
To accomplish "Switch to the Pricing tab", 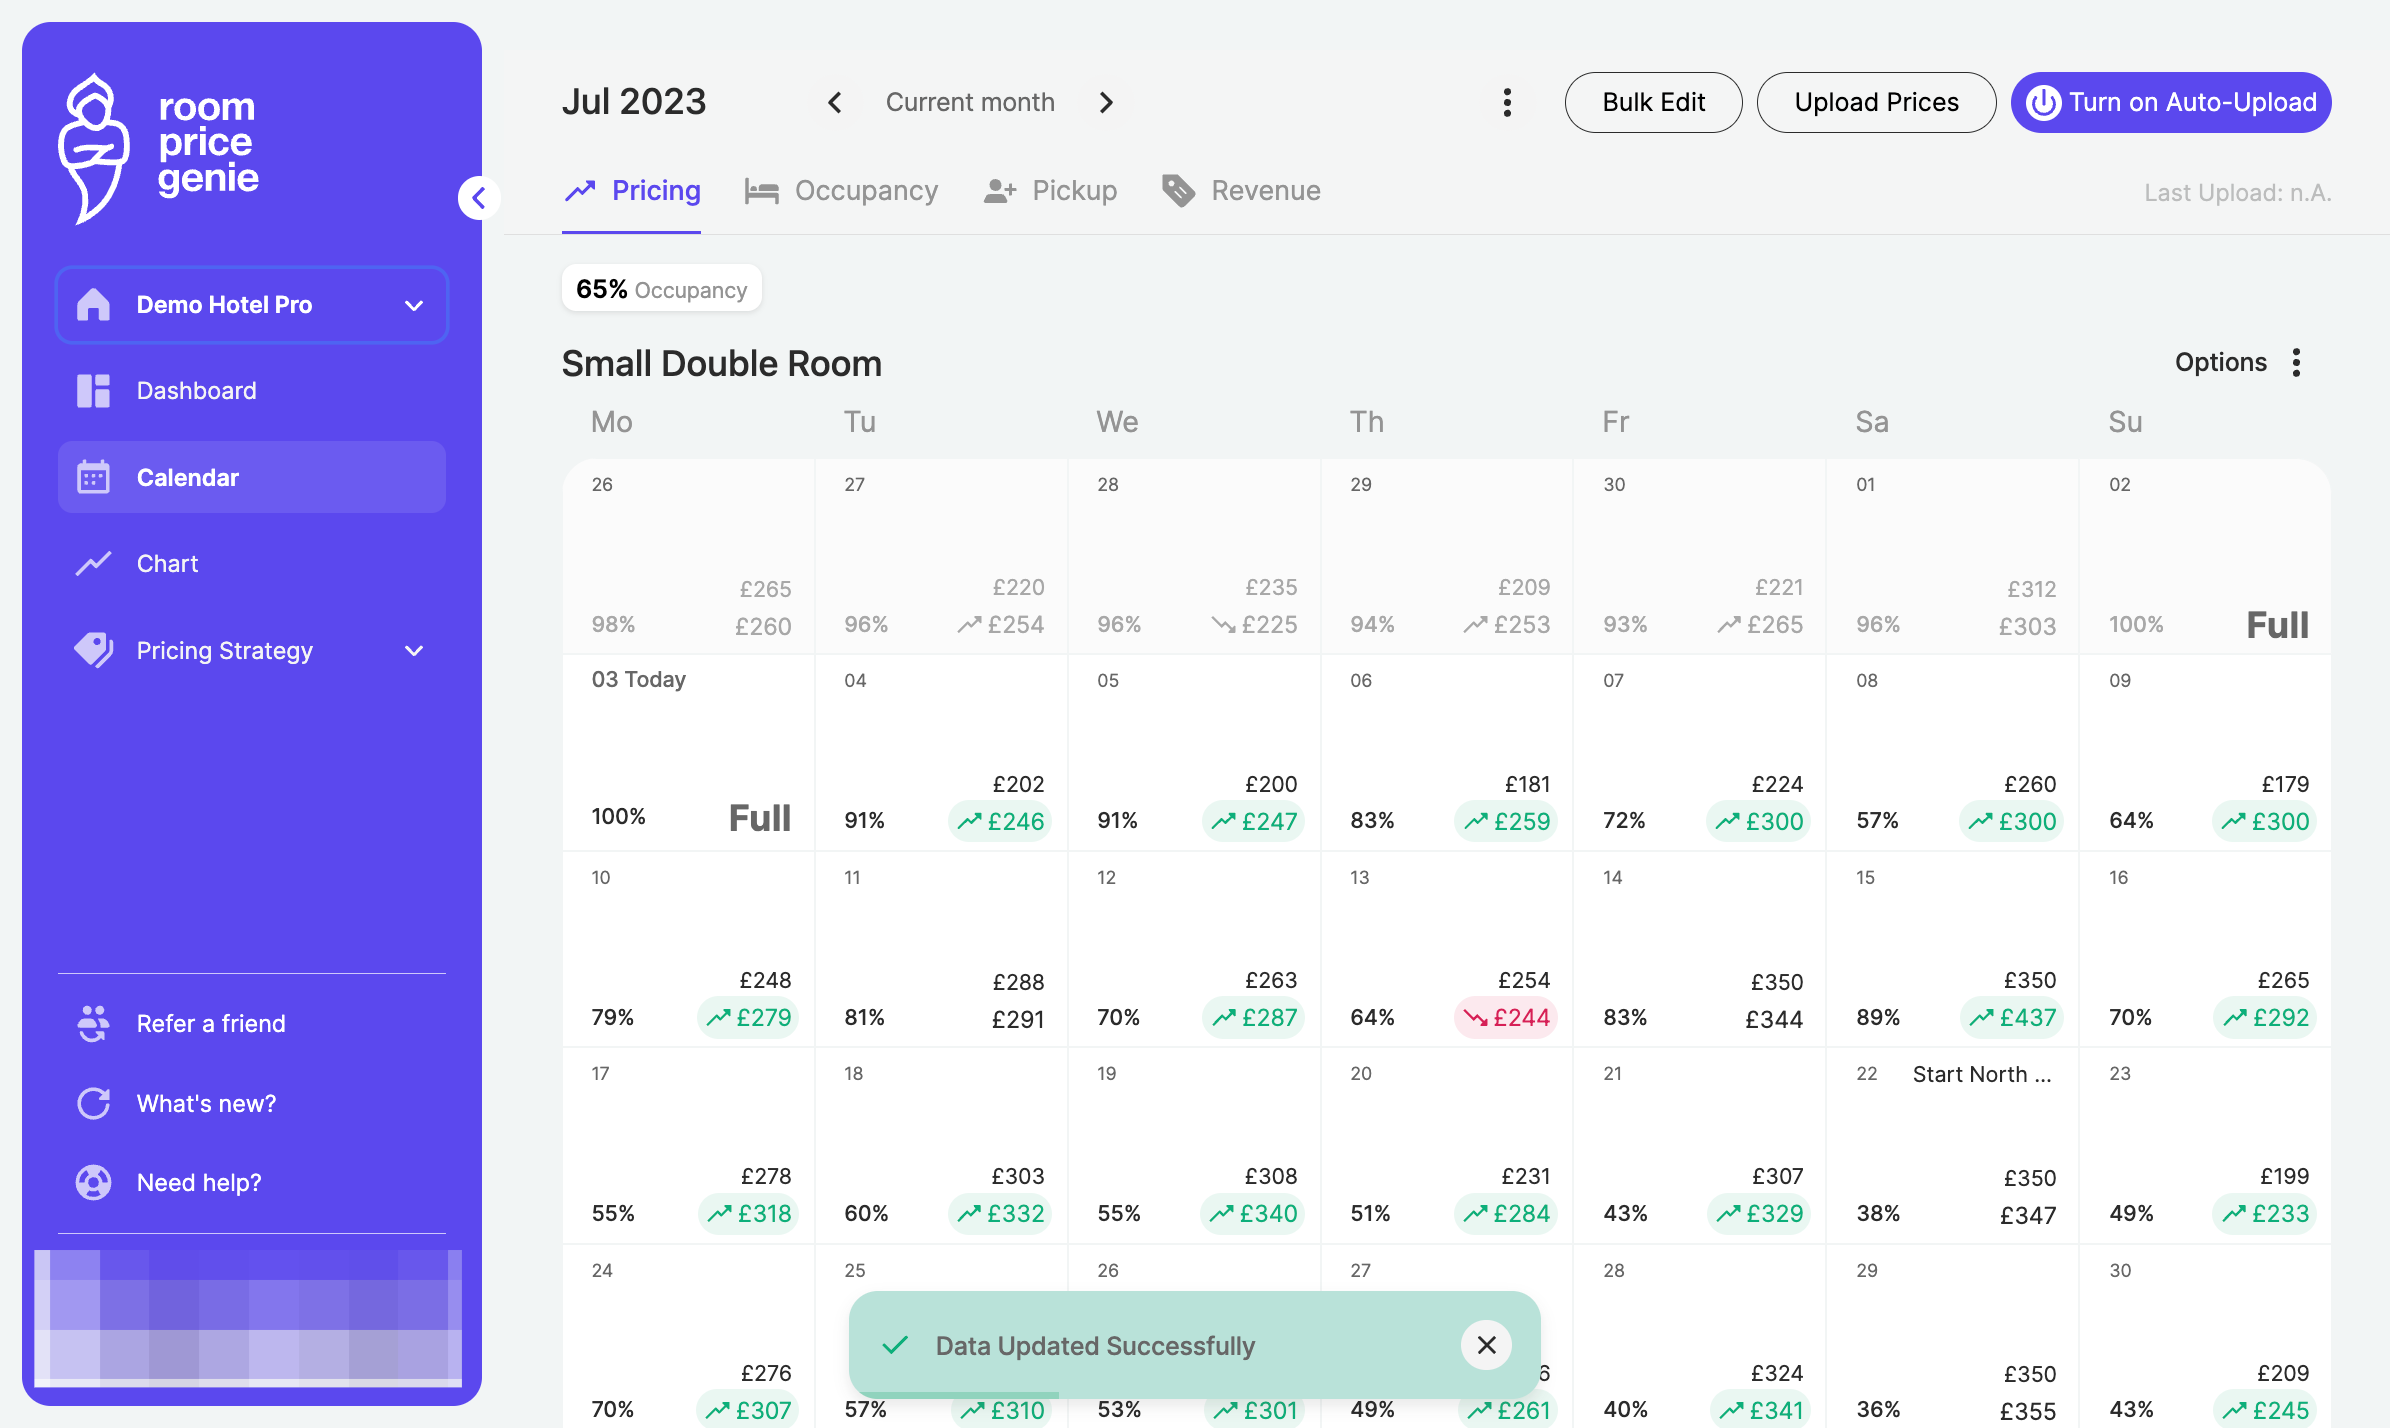I will click(632, 191).
